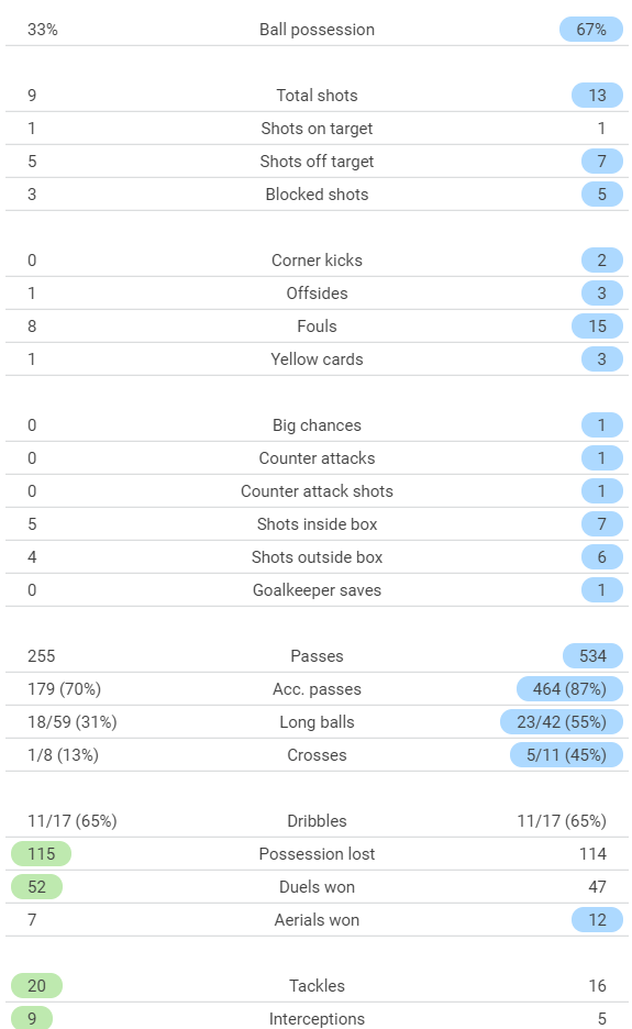The image size is (632, 1029).
Task: Click the Blocked shots 5 badge
Action: pos(602,194)
